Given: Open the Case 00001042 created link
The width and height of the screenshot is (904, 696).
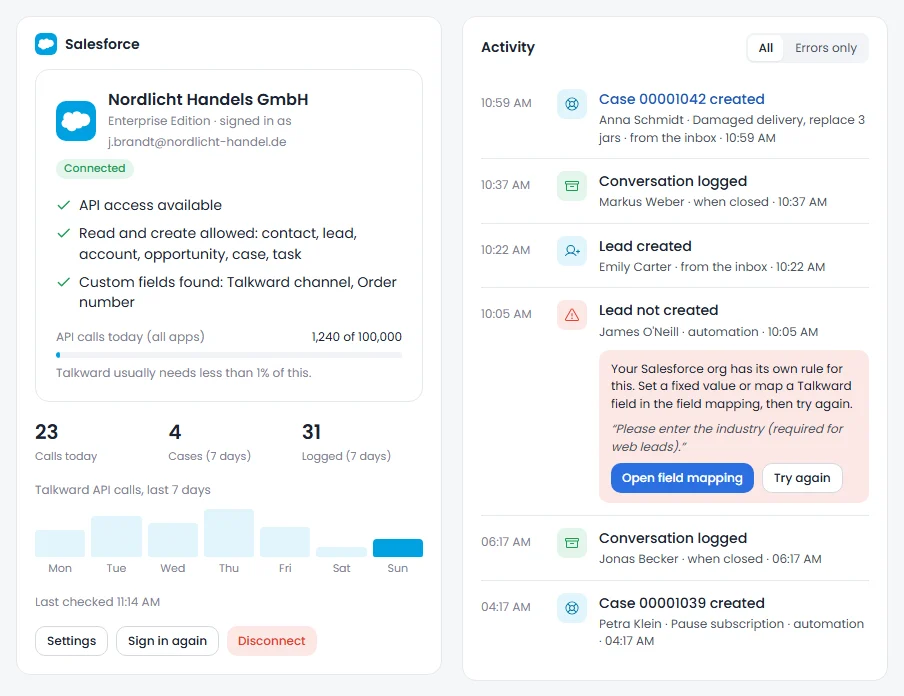Looking at the screenshot, I should pos(681,99).
